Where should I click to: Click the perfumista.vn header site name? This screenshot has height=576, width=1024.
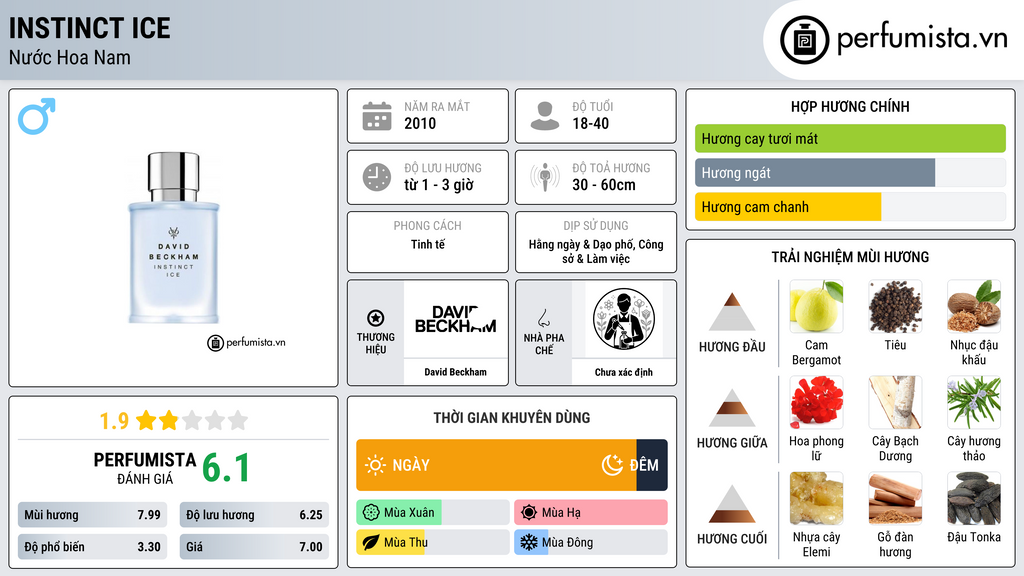click(922, 38)
